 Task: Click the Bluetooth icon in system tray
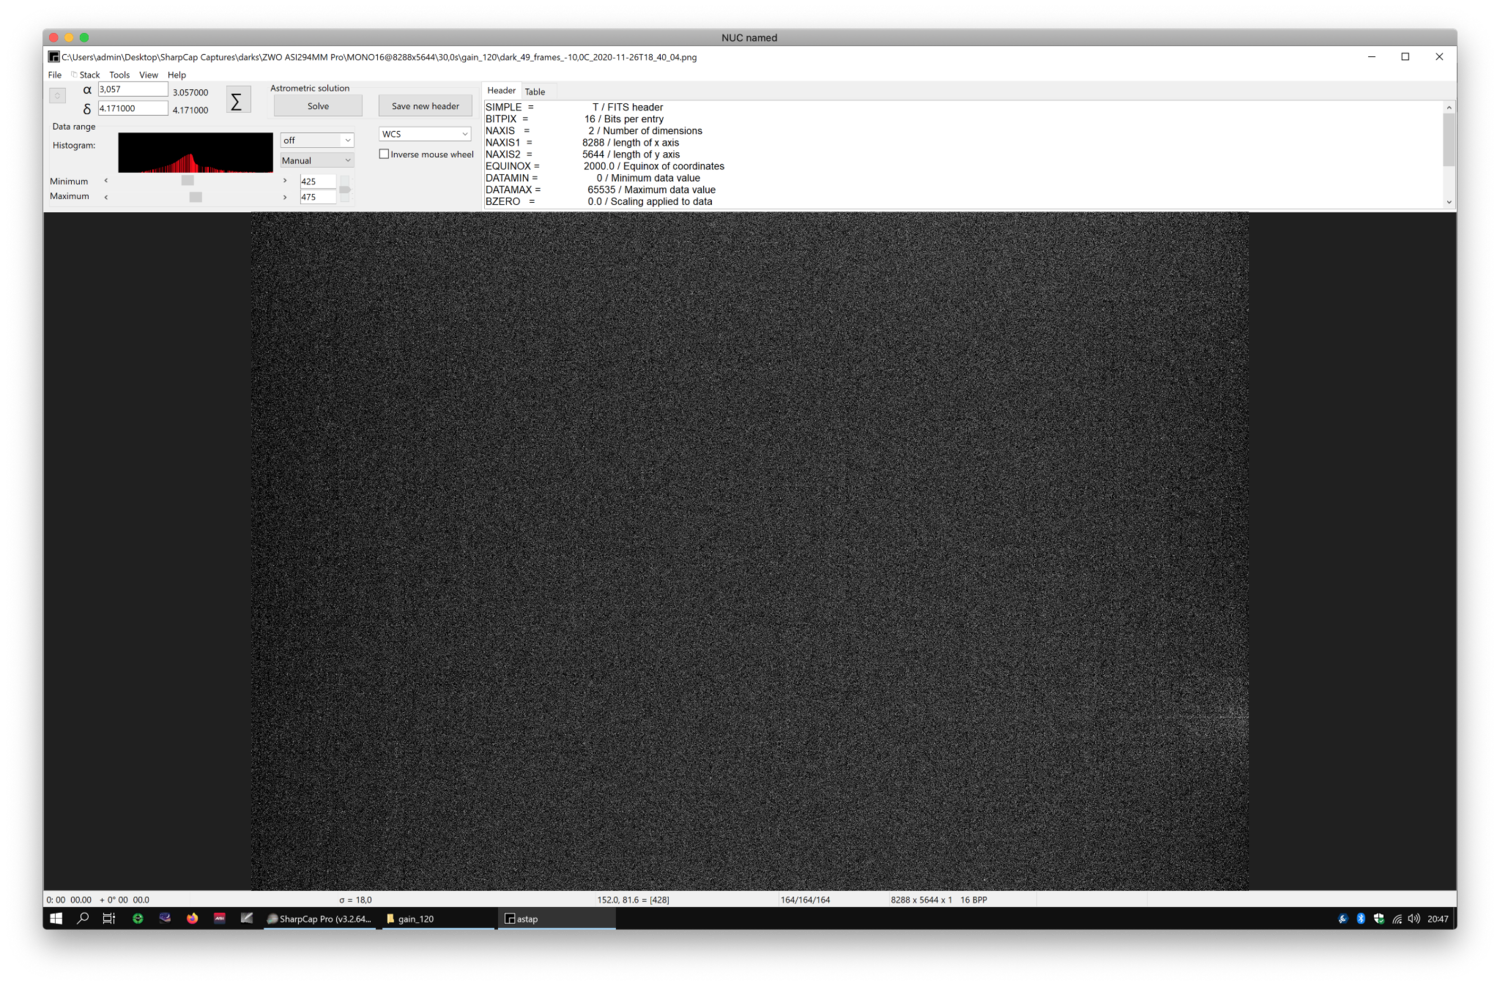tap(1360, 918)
